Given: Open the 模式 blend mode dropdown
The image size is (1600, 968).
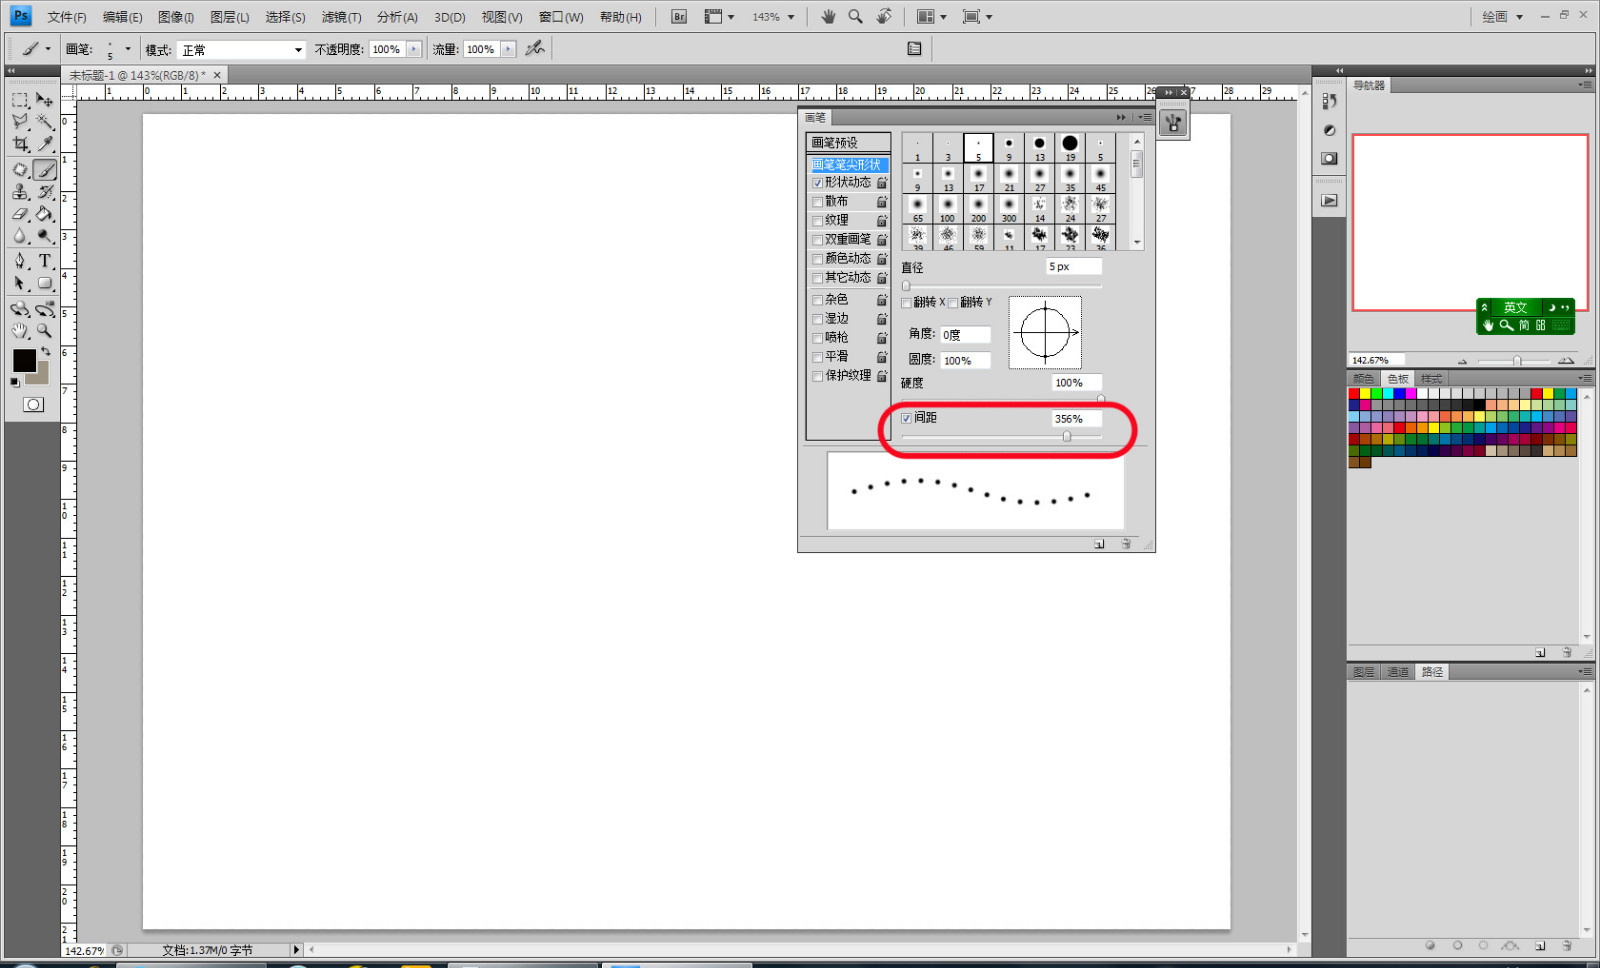Looking at the screenshot, I should coord(241,49).
